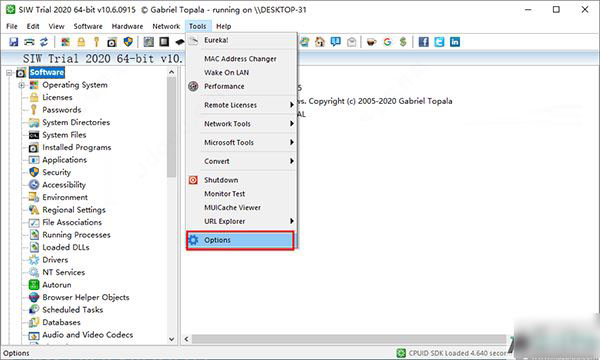Expand the Operating System tree node
The height and width of the screenshot is (360, 600).
click(x=21, y=85)
